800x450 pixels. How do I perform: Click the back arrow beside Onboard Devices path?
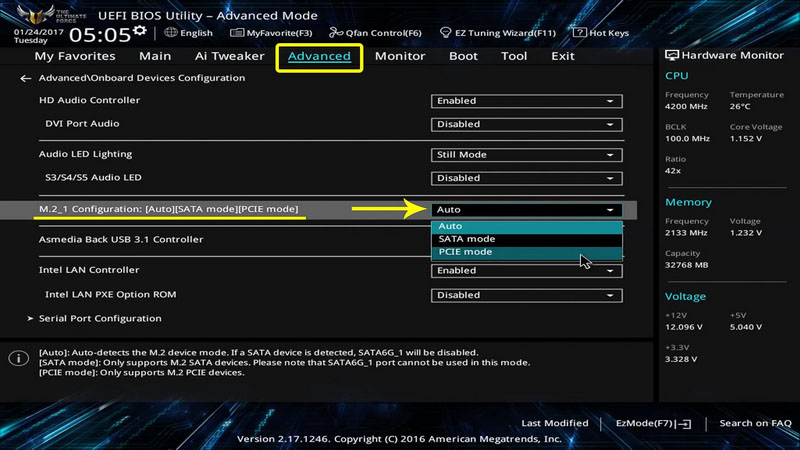[25, 78]
